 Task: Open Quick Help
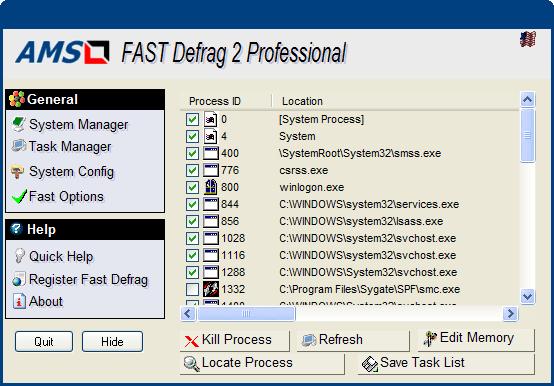coord(61,256)
